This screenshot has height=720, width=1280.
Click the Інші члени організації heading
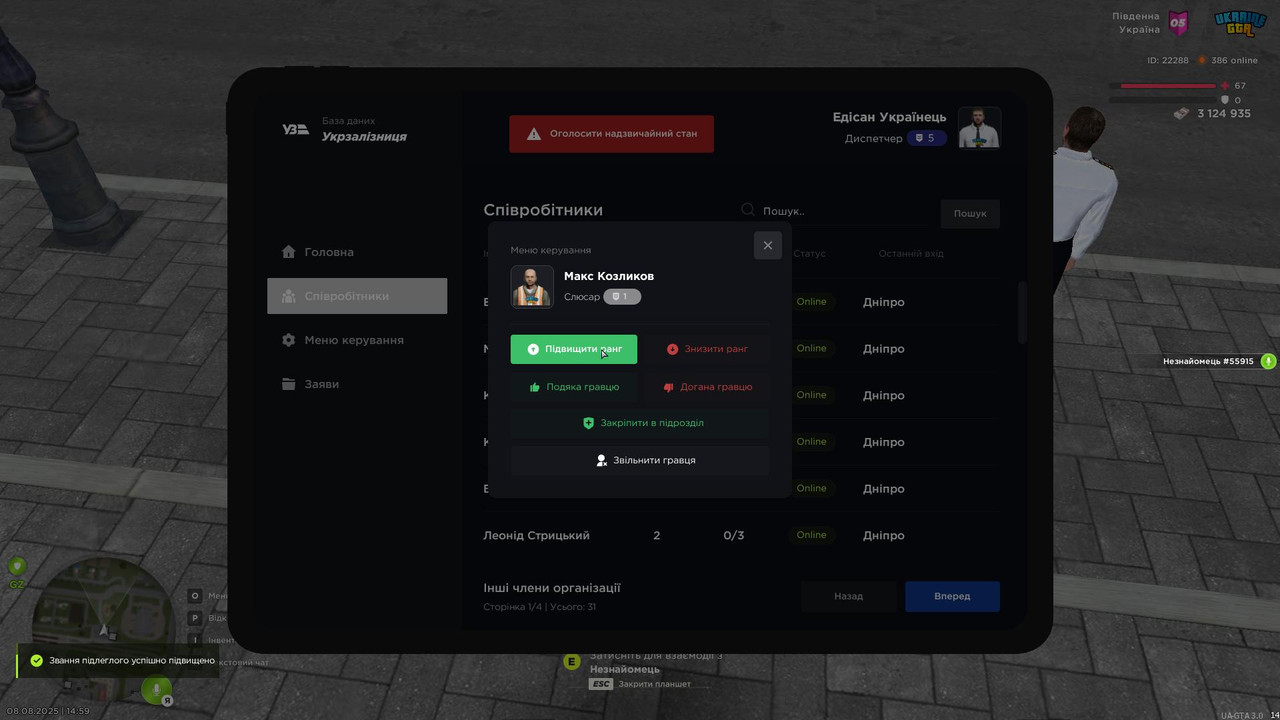click(x=552, y=588)
